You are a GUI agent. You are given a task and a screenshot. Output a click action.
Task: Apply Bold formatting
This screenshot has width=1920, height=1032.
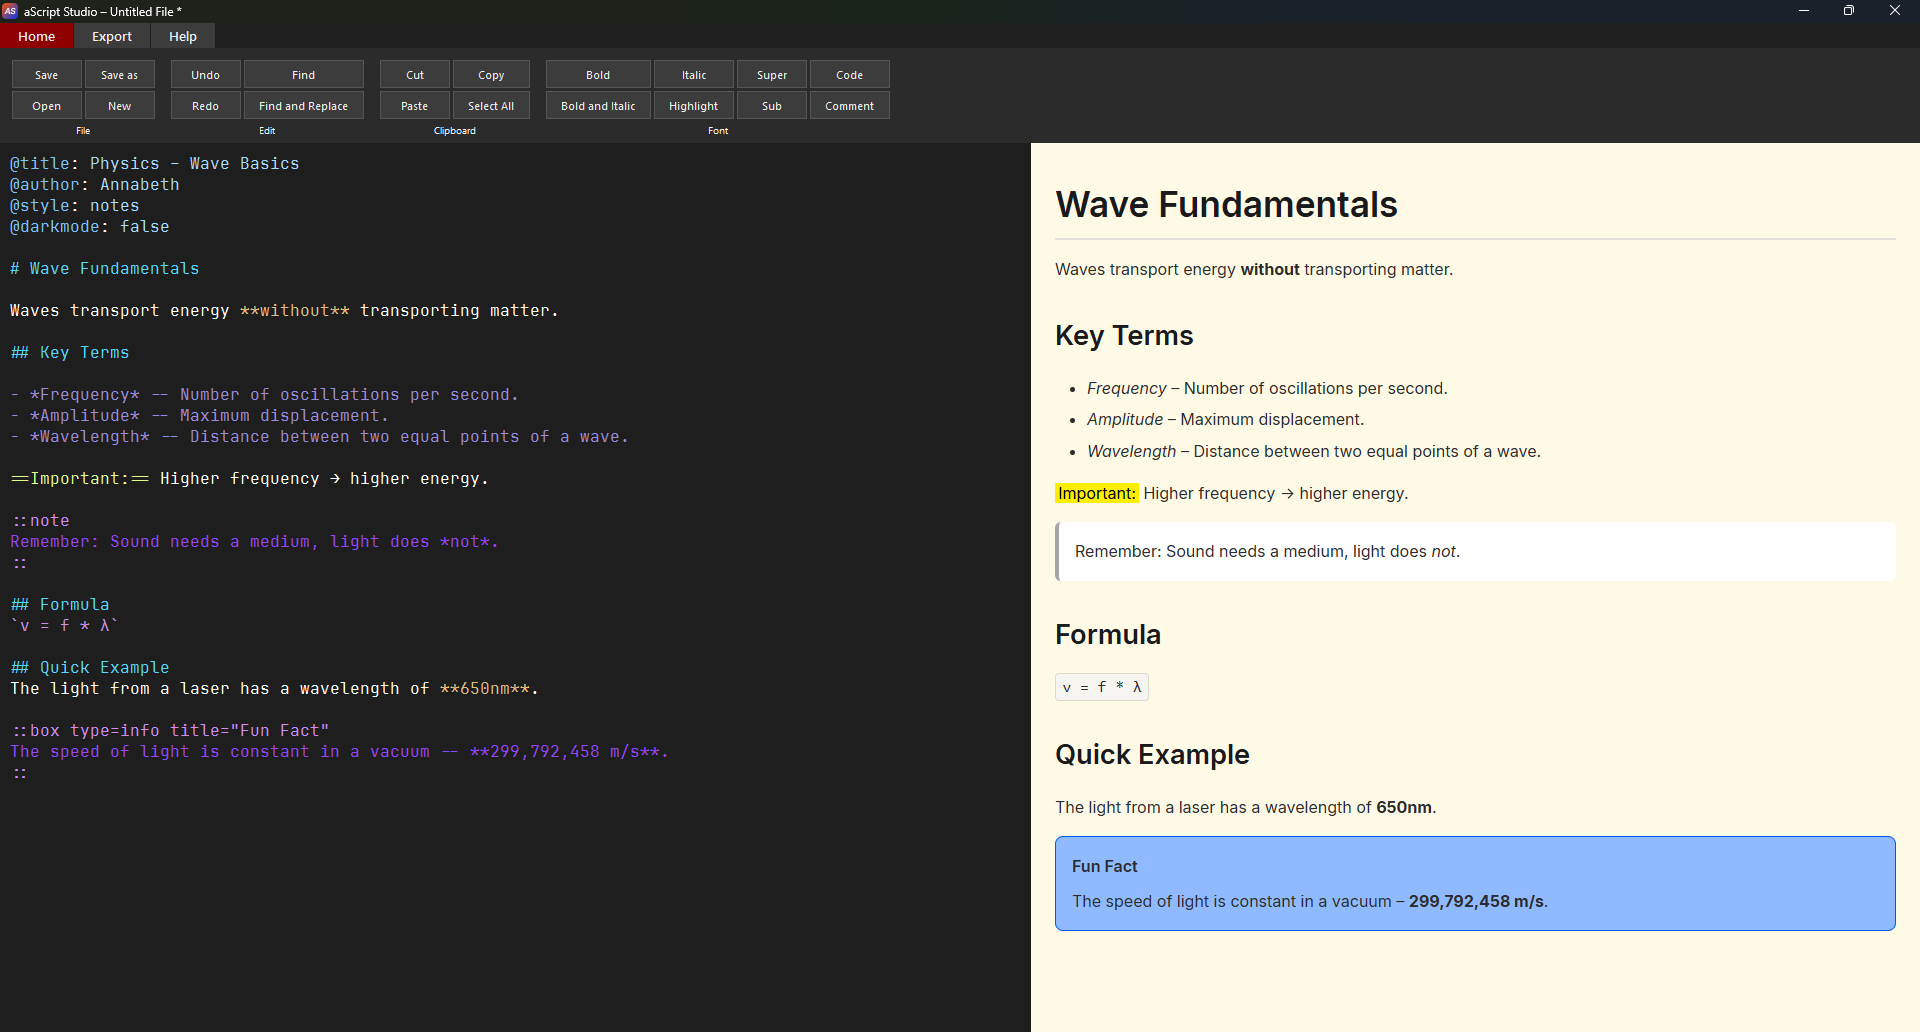(597, 75)
